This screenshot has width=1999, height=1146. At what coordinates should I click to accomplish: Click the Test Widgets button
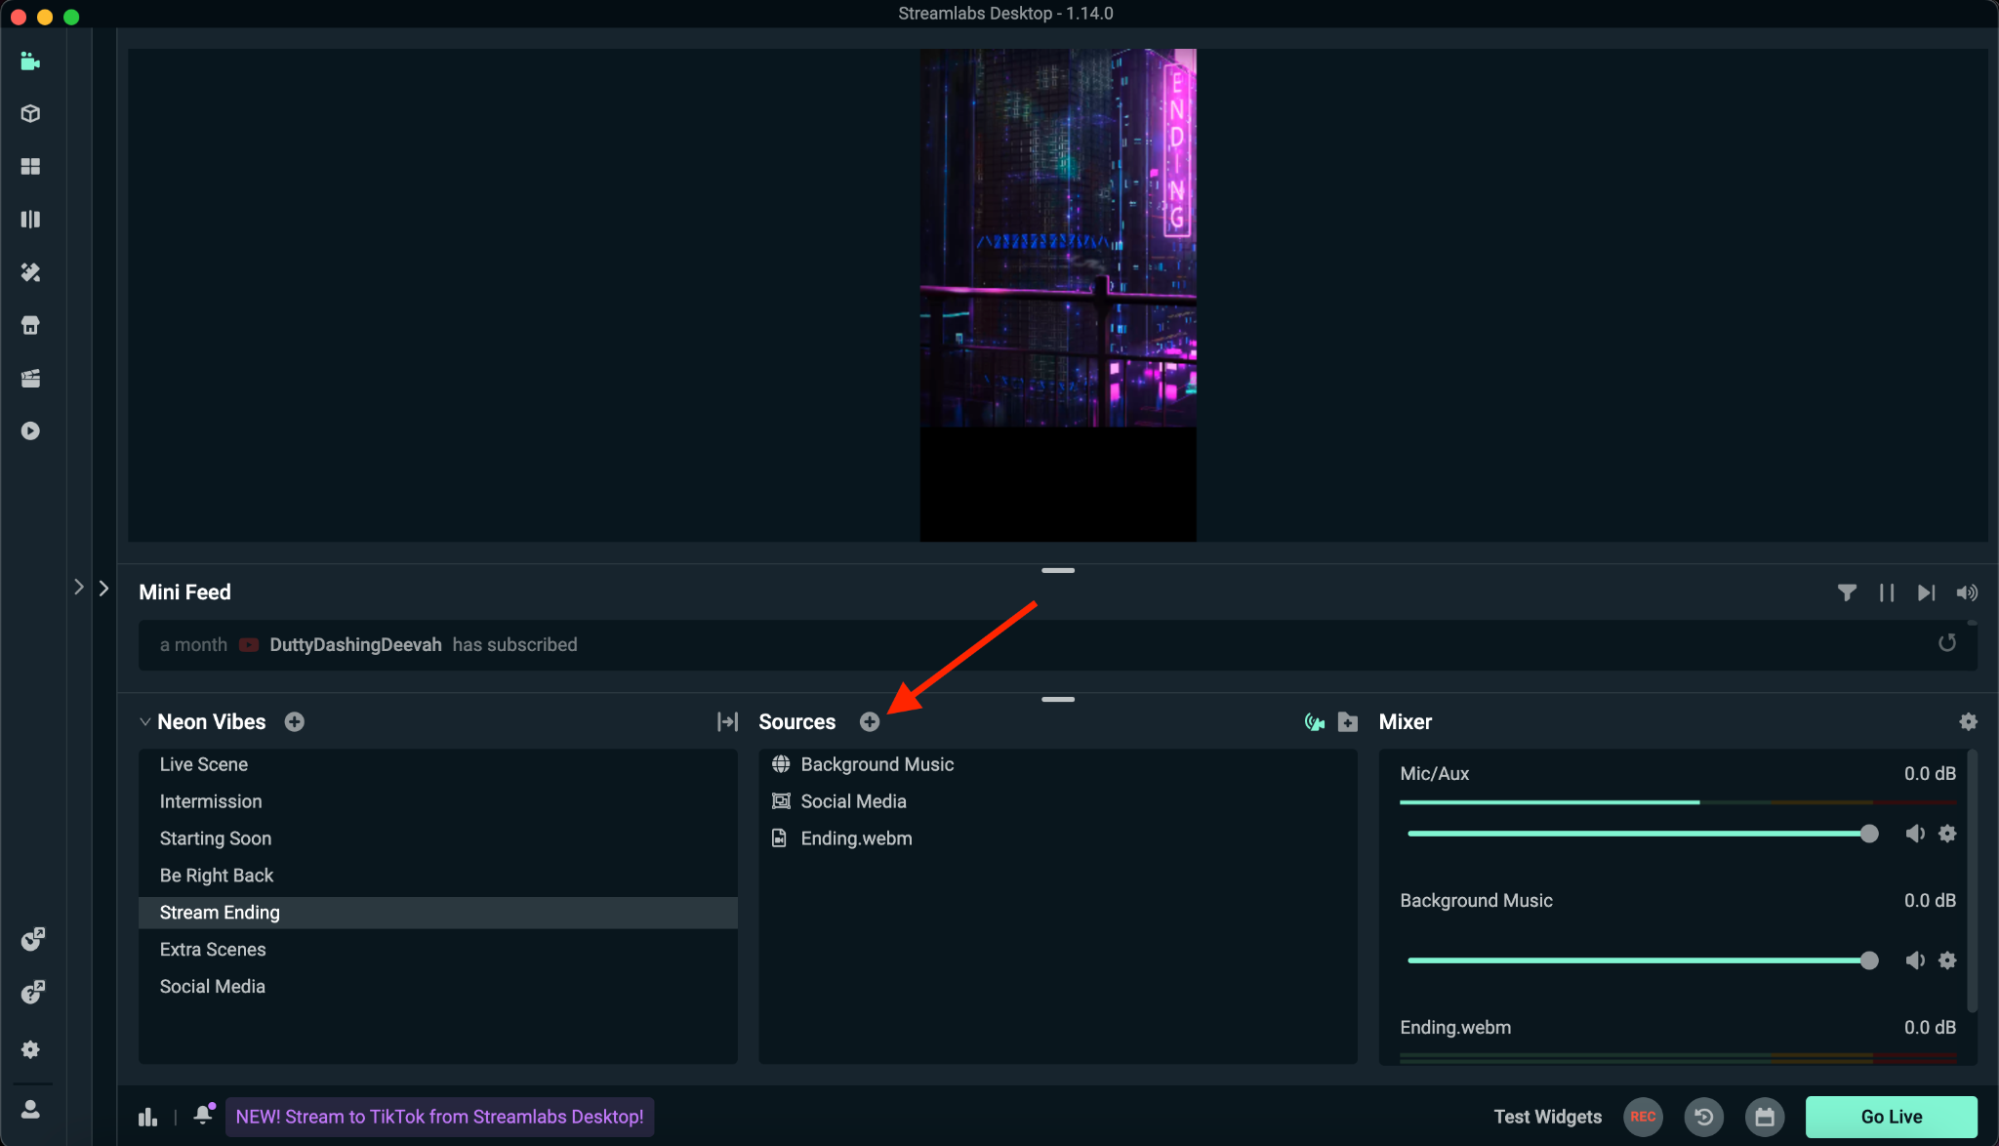[1547, 1116]
